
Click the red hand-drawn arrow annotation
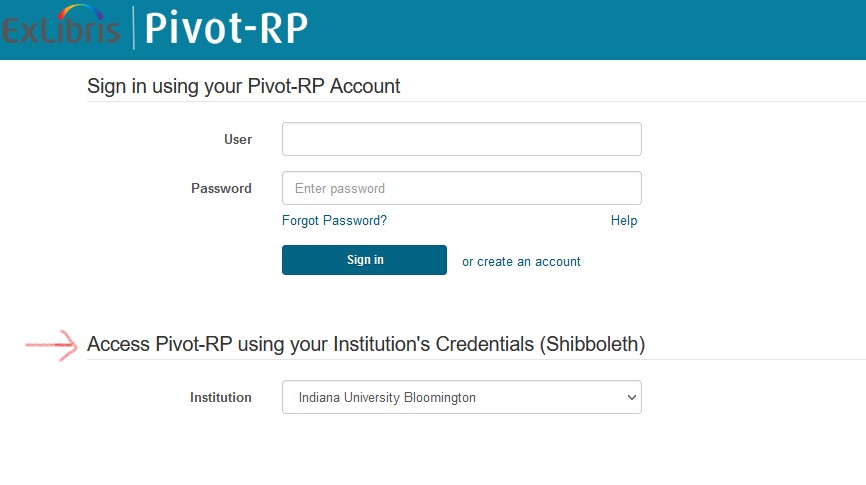click(51, 345)
